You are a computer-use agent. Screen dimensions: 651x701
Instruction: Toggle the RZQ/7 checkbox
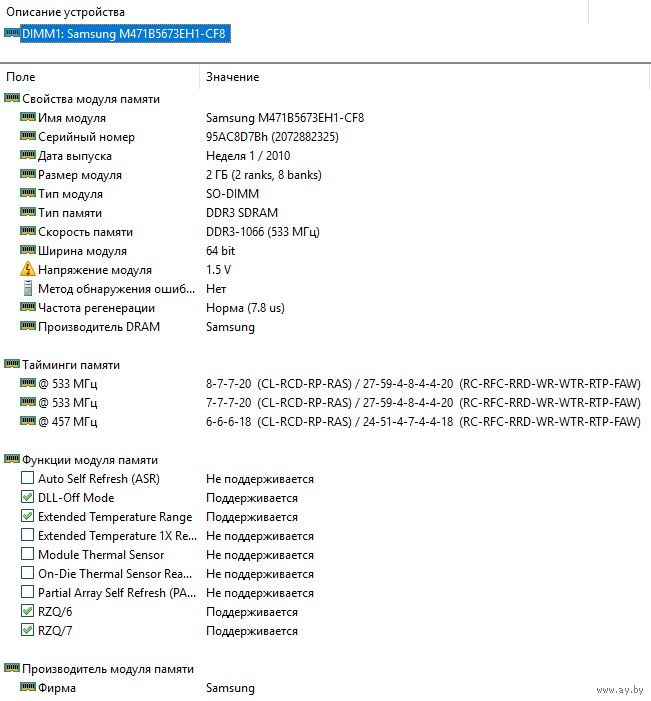(x=28, y=631)
